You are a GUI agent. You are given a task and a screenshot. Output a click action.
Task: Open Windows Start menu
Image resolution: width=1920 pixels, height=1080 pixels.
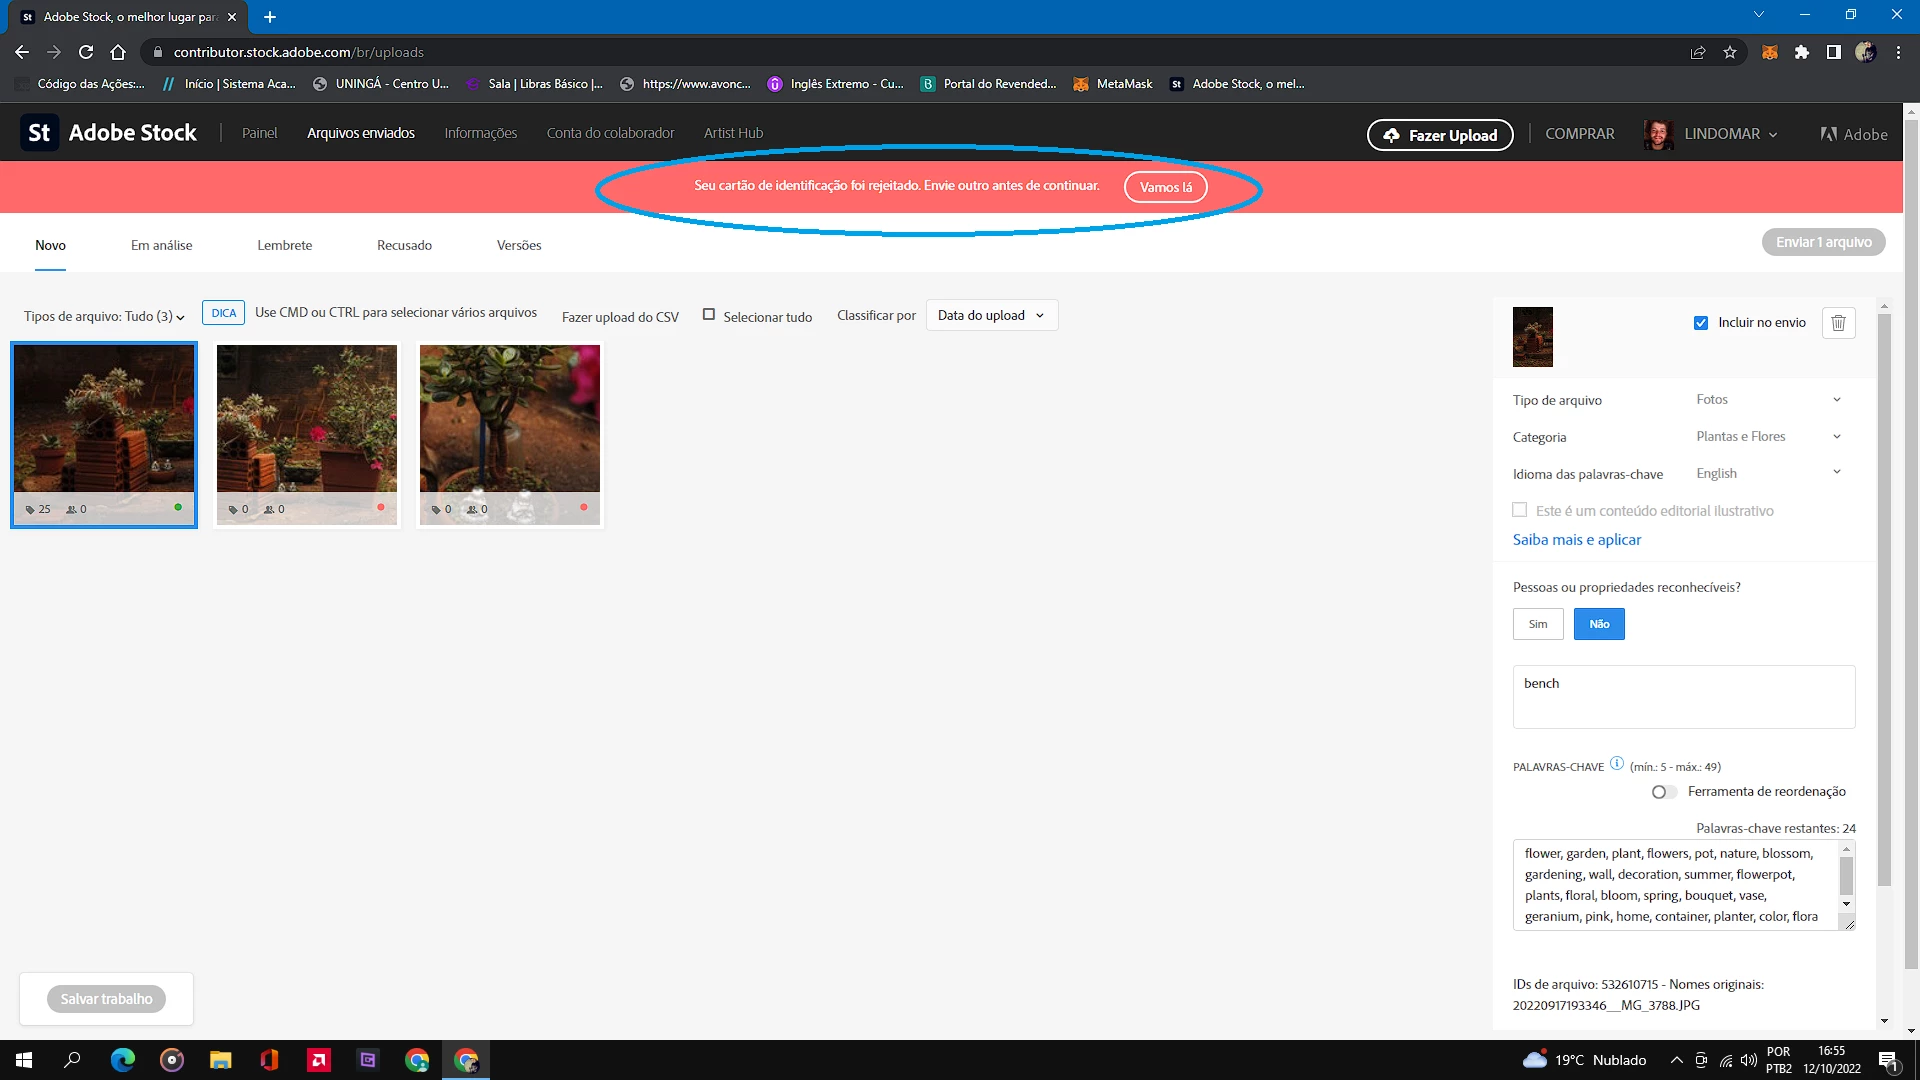click(24, 1060)
